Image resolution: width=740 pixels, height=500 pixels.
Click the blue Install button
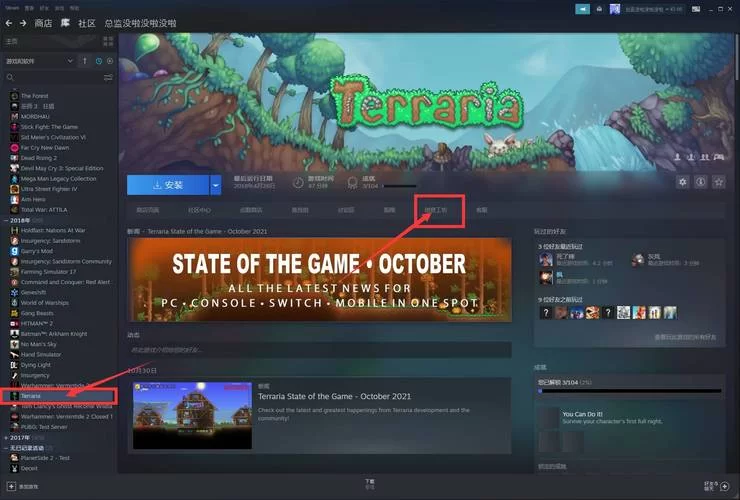point(167,185)
